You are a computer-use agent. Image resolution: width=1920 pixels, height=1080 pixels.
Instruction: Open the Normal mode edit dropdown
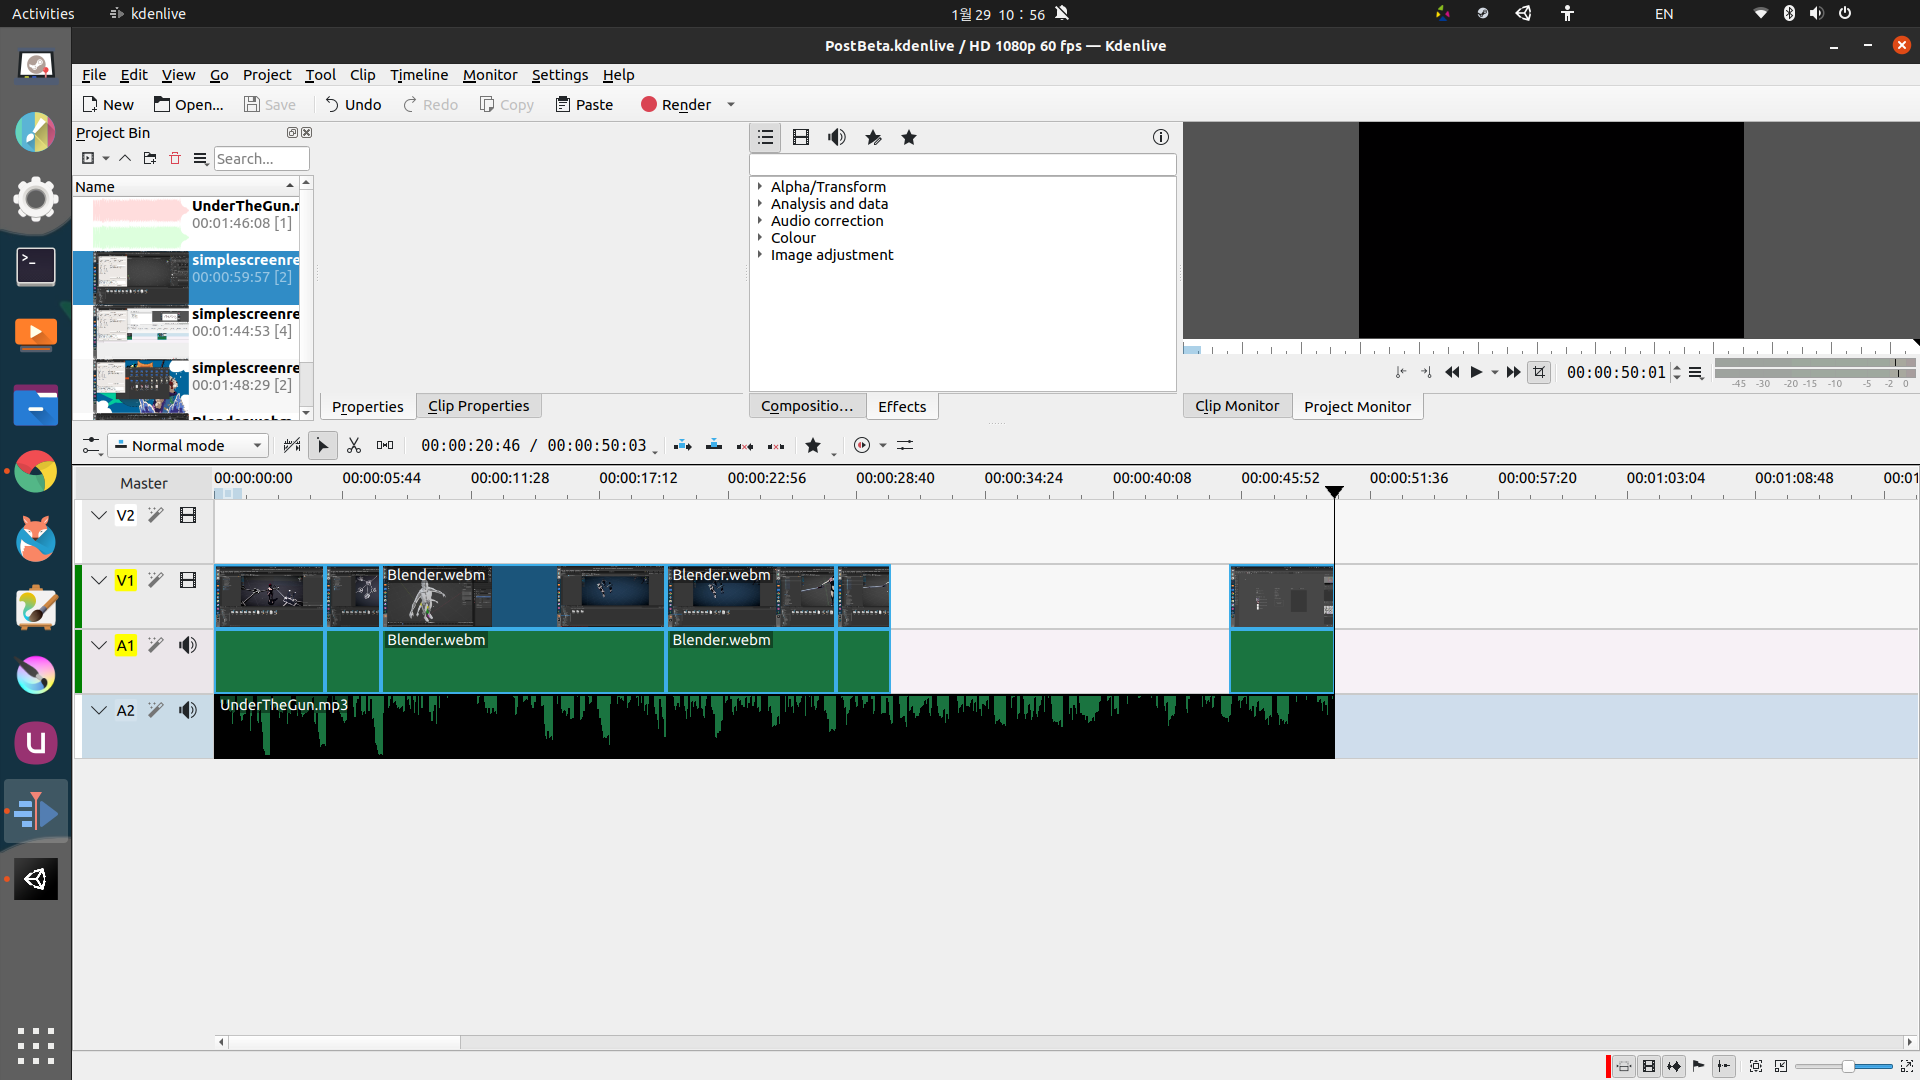pos(188,445)
